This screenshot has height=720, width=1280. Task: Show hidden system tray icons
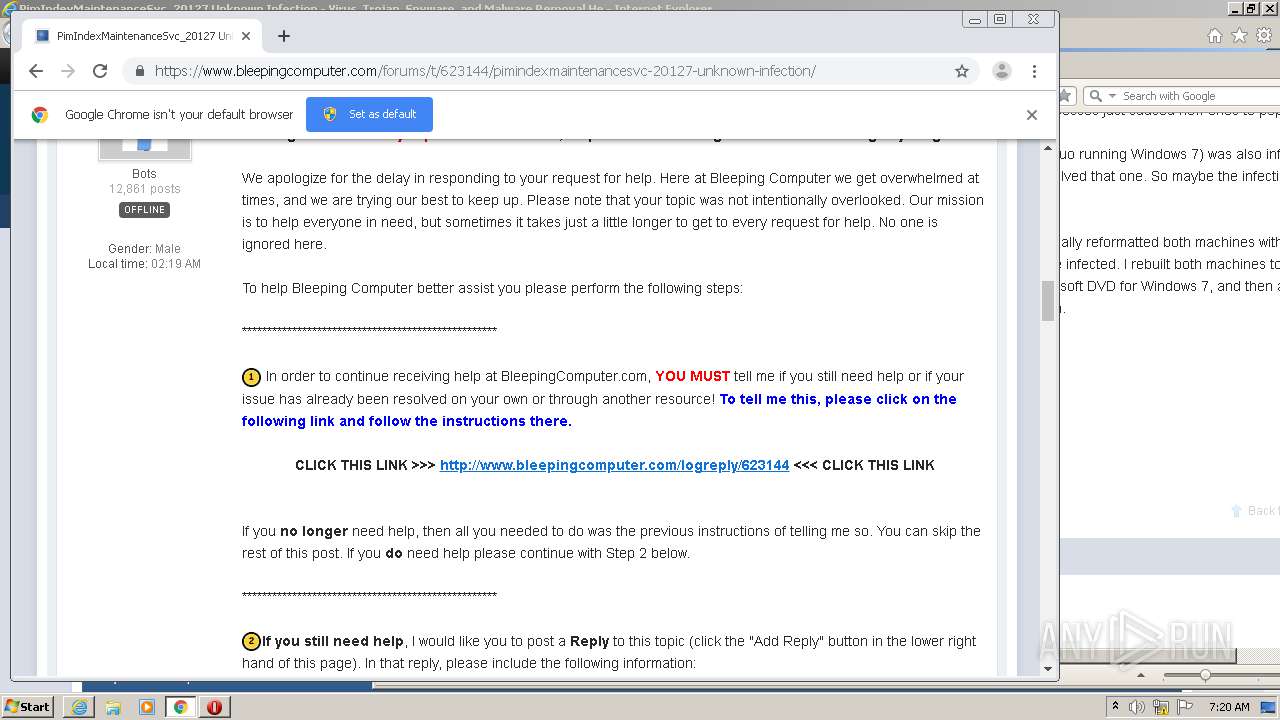[x=1116, y=707]
